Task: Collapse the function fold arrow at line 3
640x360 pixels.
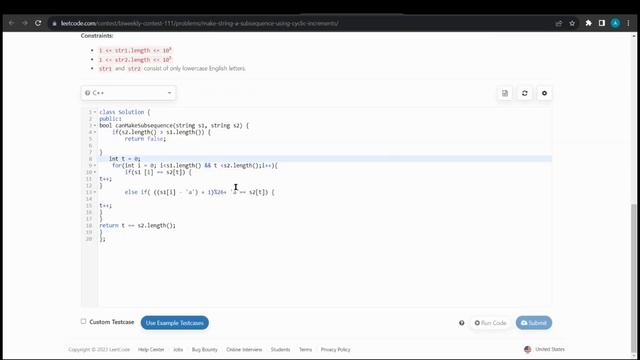Action: coord(95,125)
